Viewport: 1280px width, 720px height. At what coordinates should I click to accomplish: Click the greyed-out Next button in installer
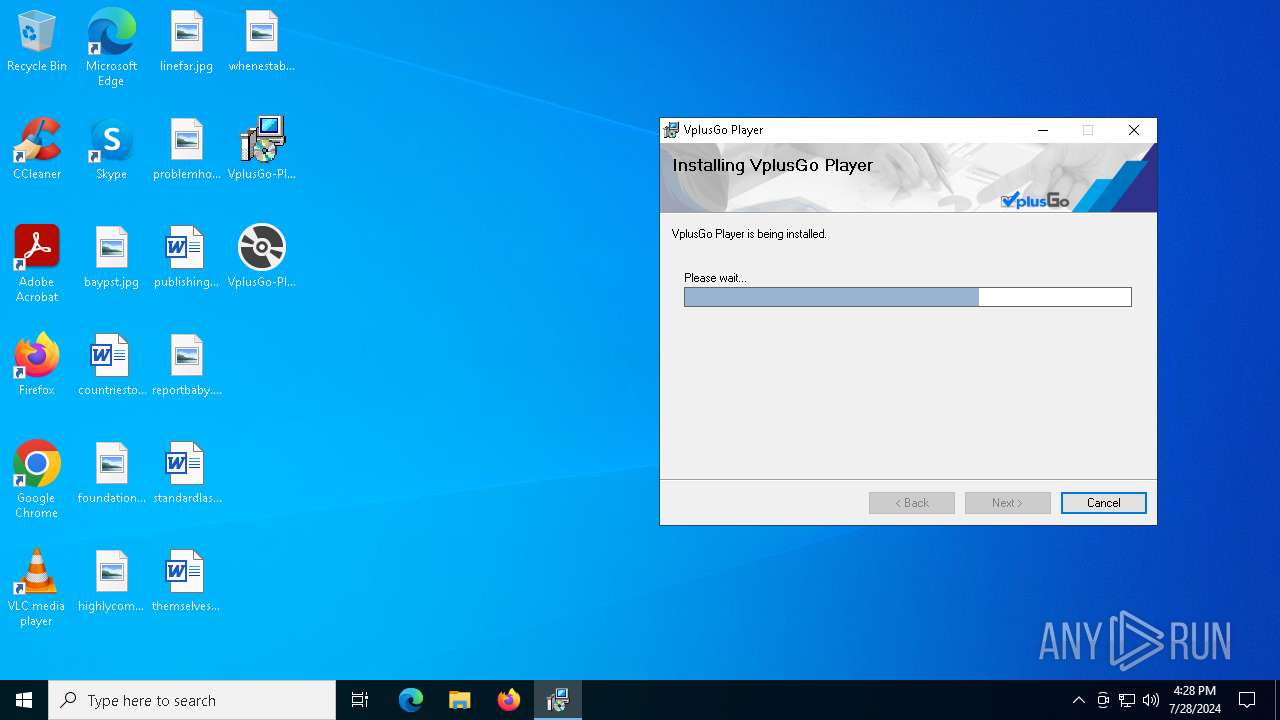(1007, 503)
